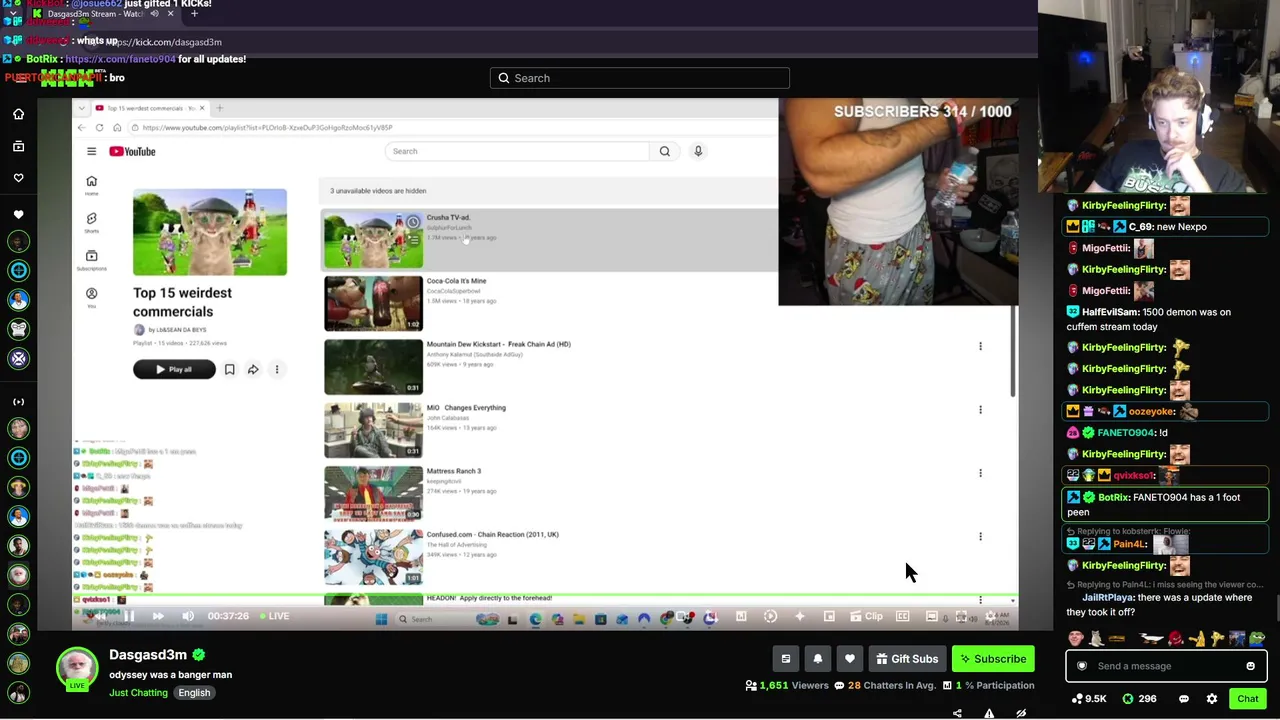Click the YouTube logo in streamed browser
The width and height of the screenshot is (1280, 720).
pos(133,151)
